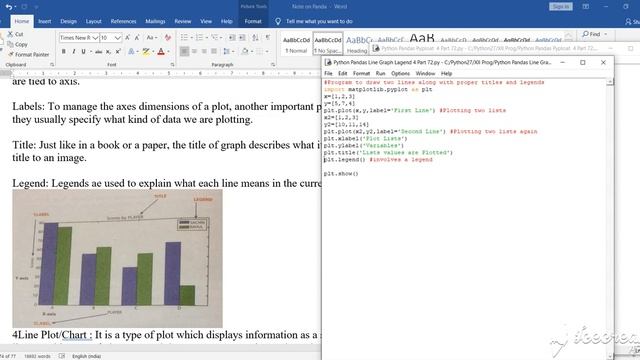Shrink the font size with the smaller A icon
Image resolution: width=640 pixels, height=360 pixels.
coord(137,38)
